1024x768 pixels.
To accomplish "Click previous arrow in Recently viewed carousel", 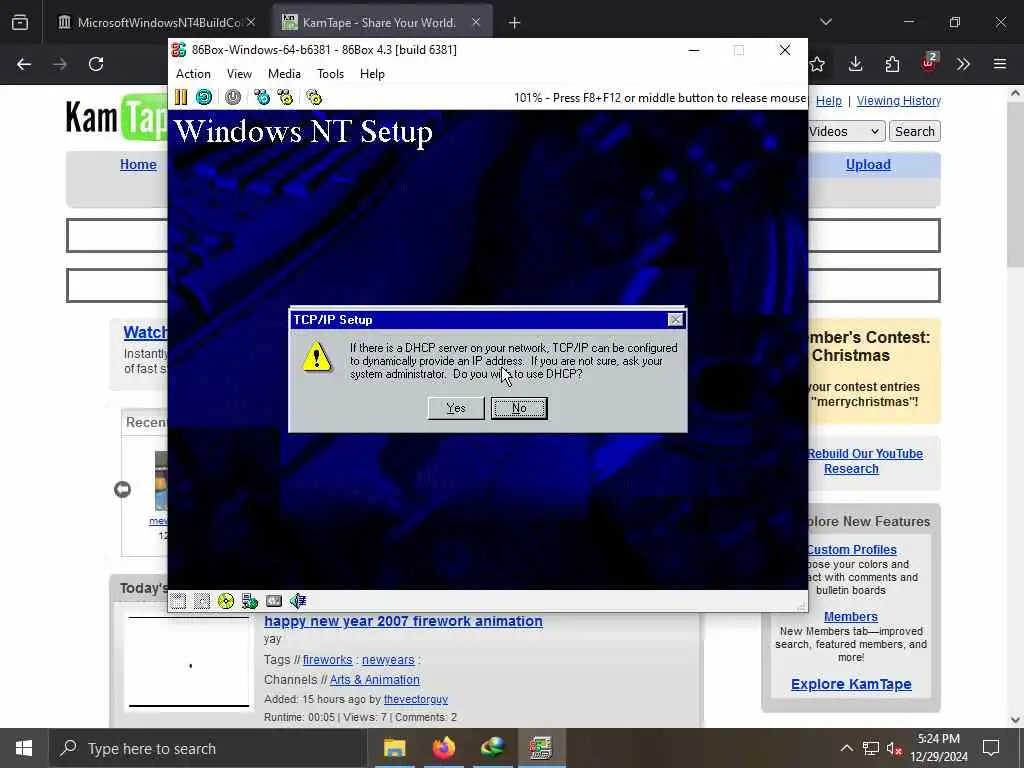I will pos(122,489).
